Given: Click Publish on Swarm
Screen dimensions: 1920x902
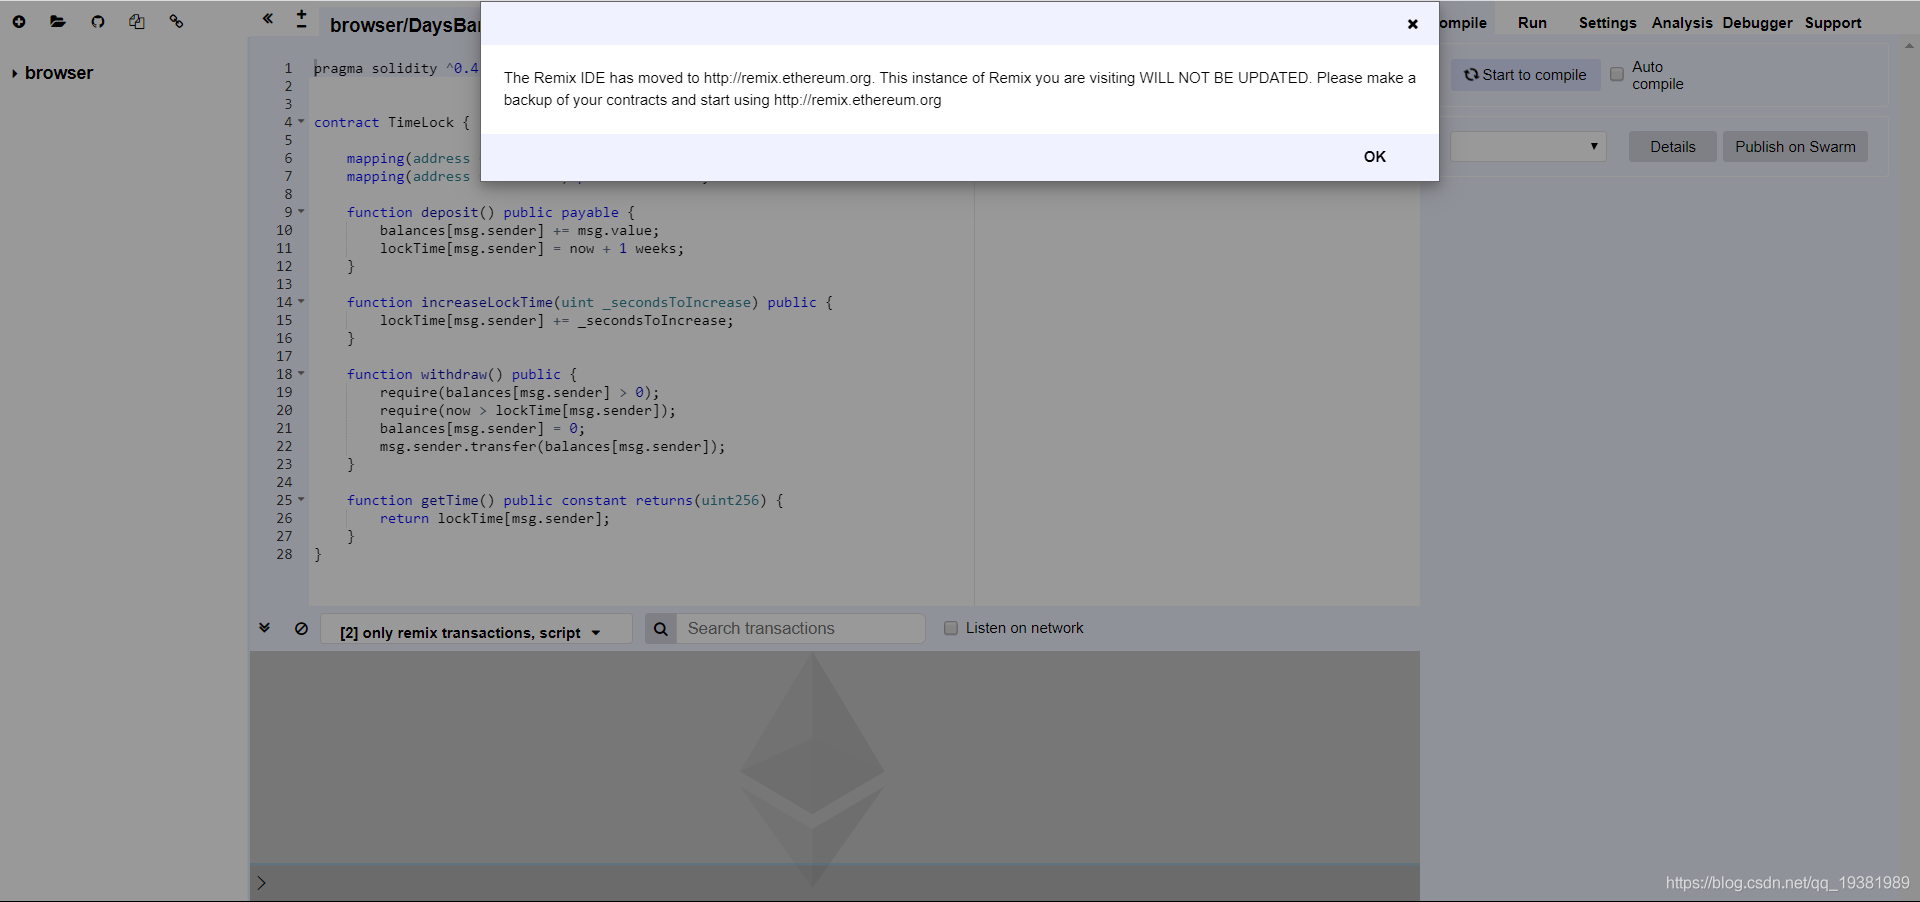Looking at the screenshot, I should (1795, 147).
